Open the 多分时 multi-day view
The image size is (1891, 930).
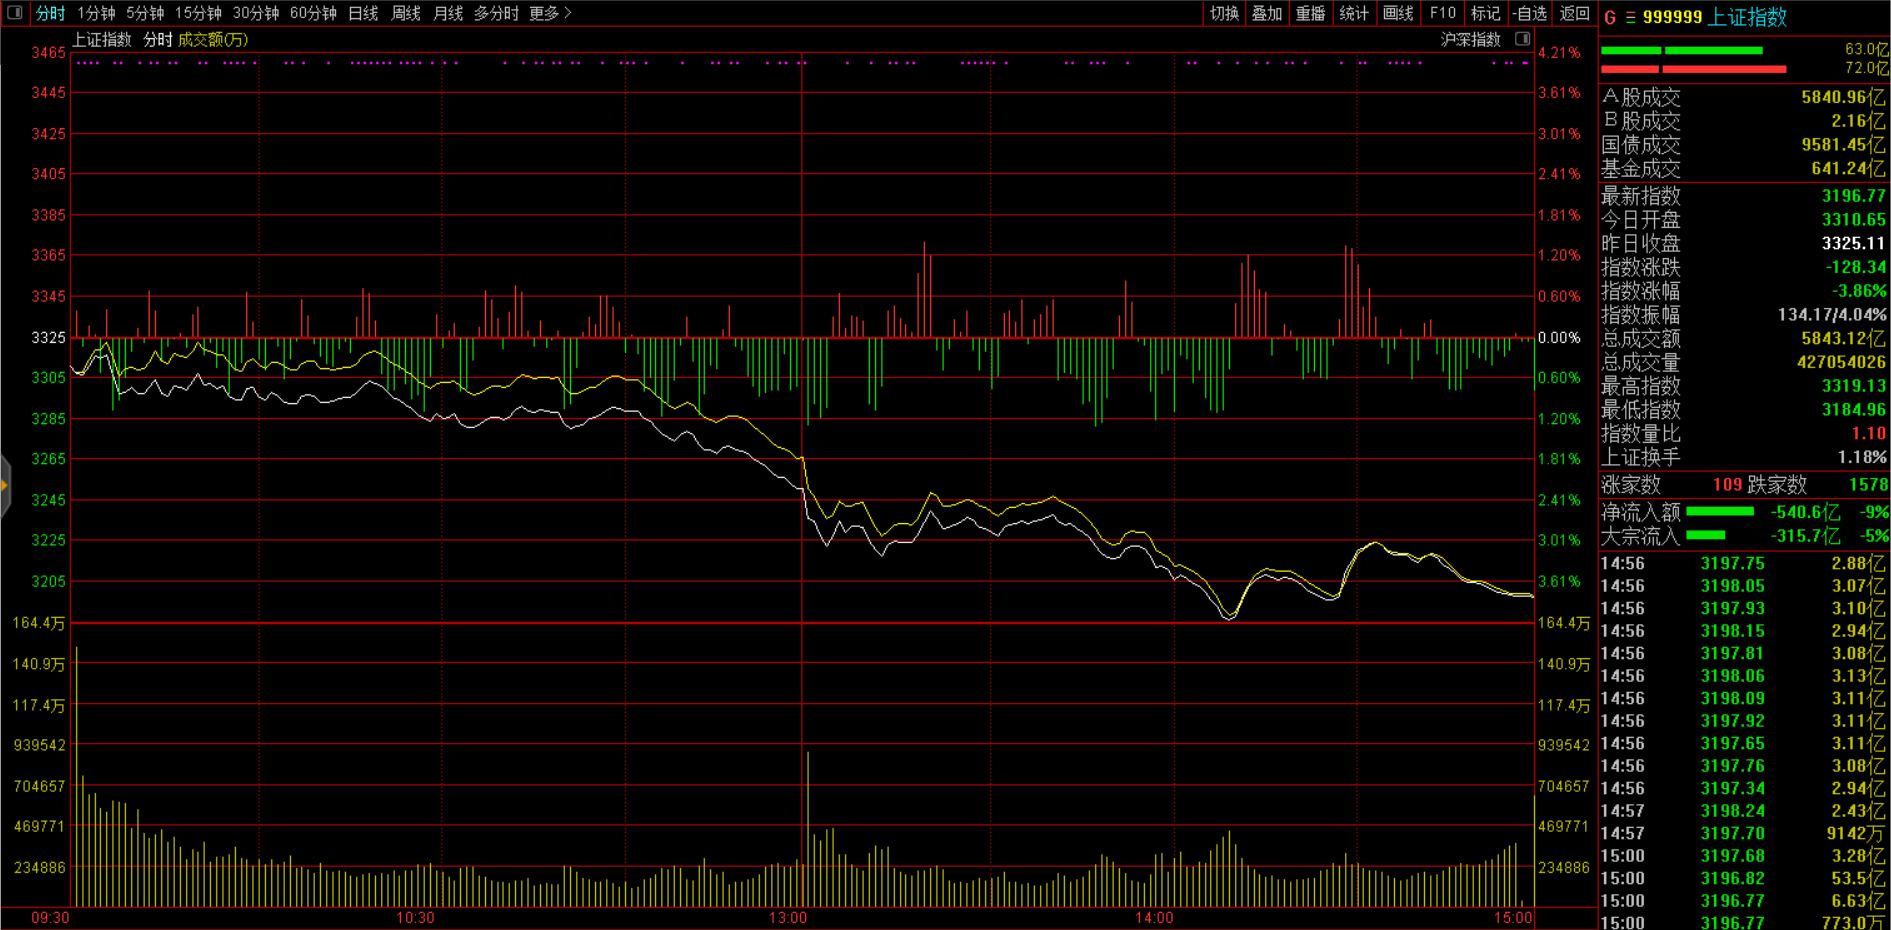click(x=496, y=13)
